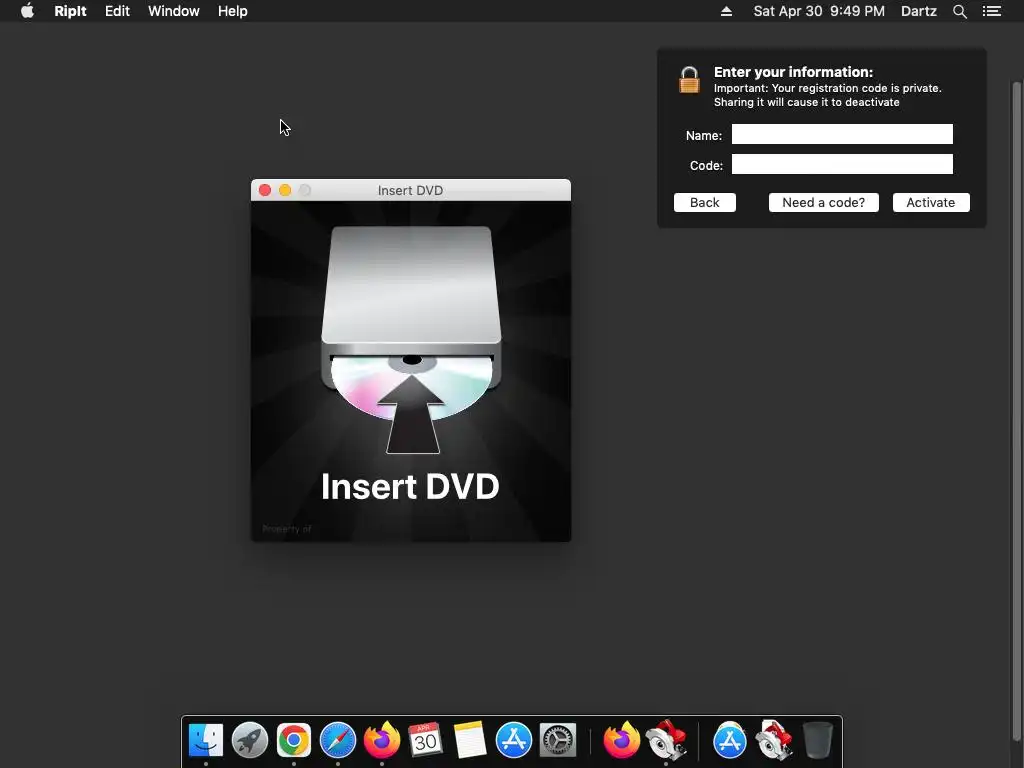Click "Sharing it will cause it to deactivate" text

coord(807,102)
